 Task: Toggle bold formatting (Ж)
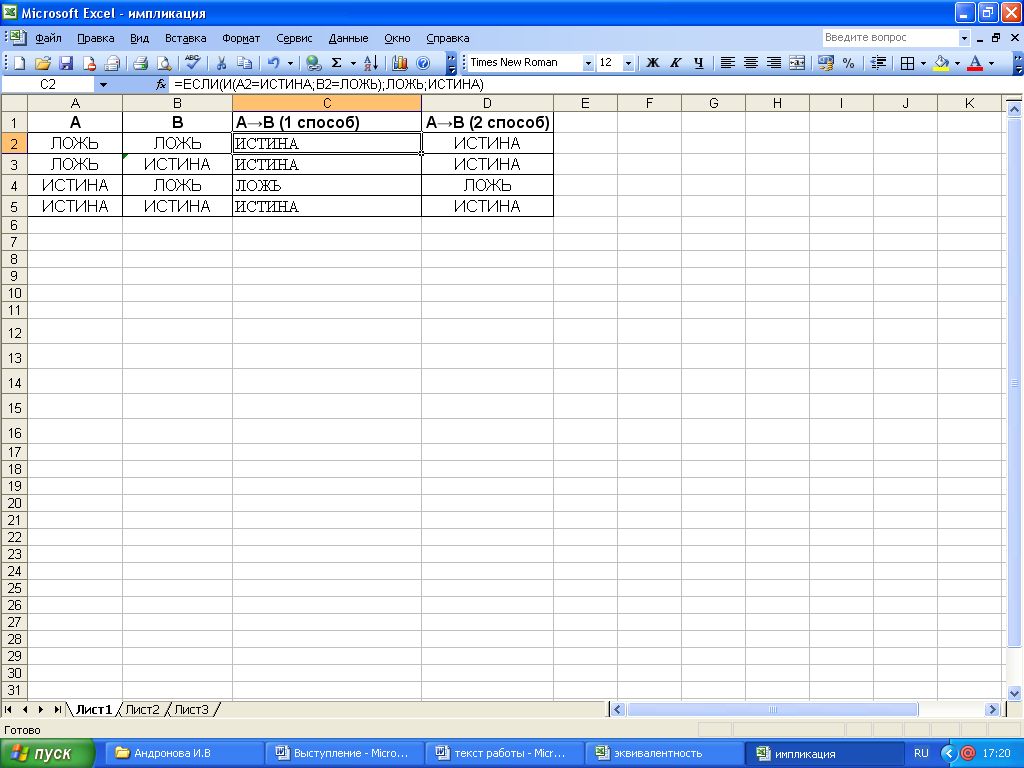(653, 63)
